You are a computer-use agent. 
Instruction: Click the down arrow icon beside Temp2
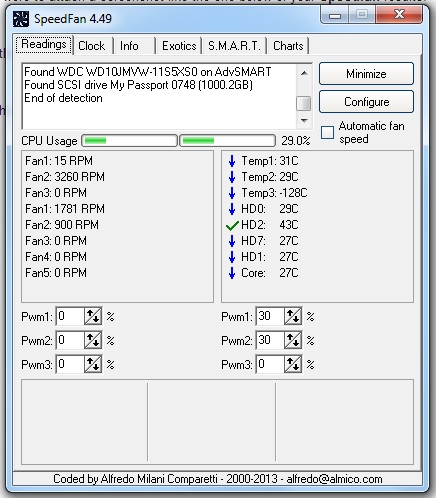(232, 177)
